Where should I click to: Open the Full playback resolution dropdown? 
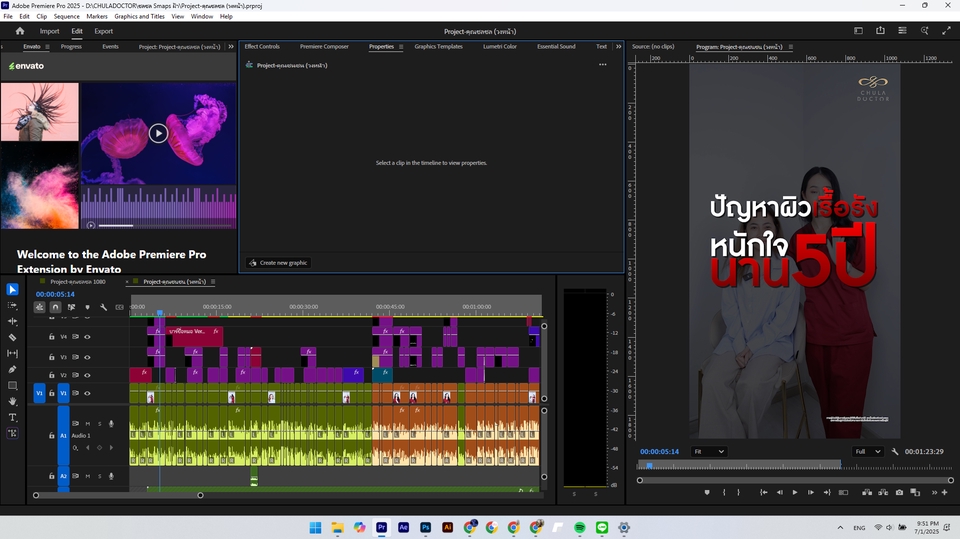pos(867,452)
